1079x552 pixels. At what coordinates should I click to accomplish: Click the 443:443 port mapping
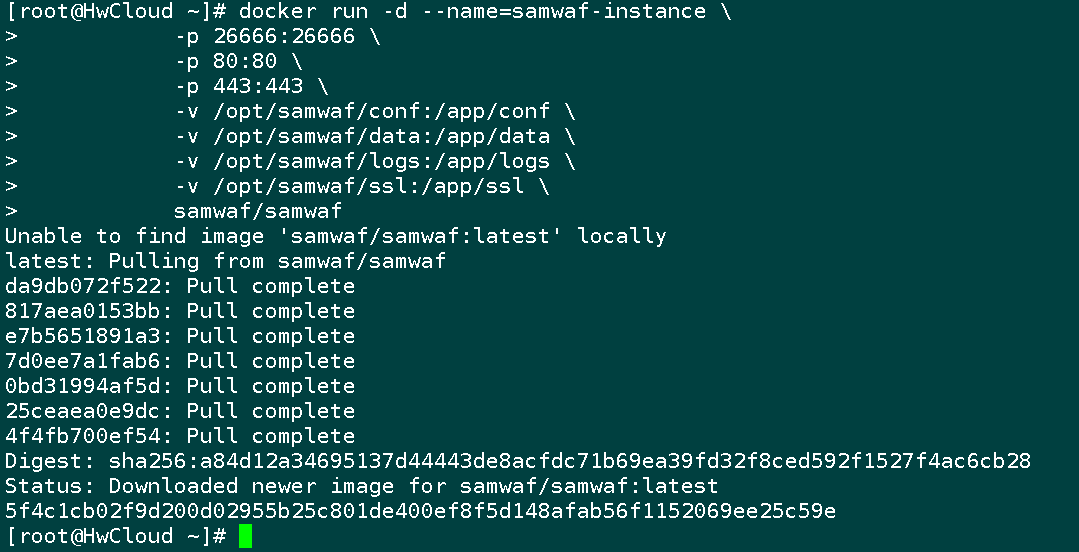pos(258,86)
